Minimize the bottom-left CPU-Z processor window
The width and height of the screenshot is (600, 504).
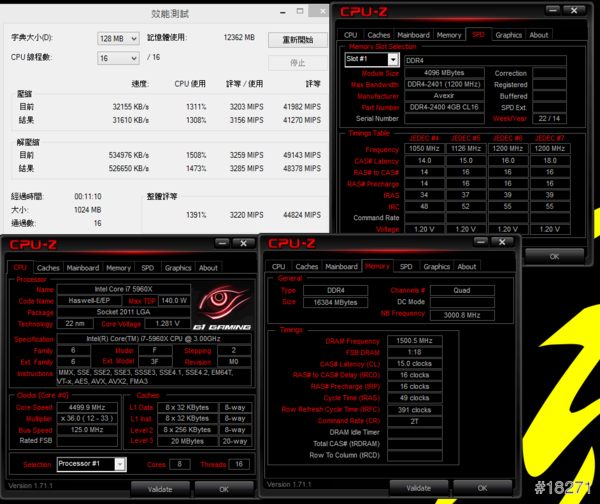pos(222,243)
